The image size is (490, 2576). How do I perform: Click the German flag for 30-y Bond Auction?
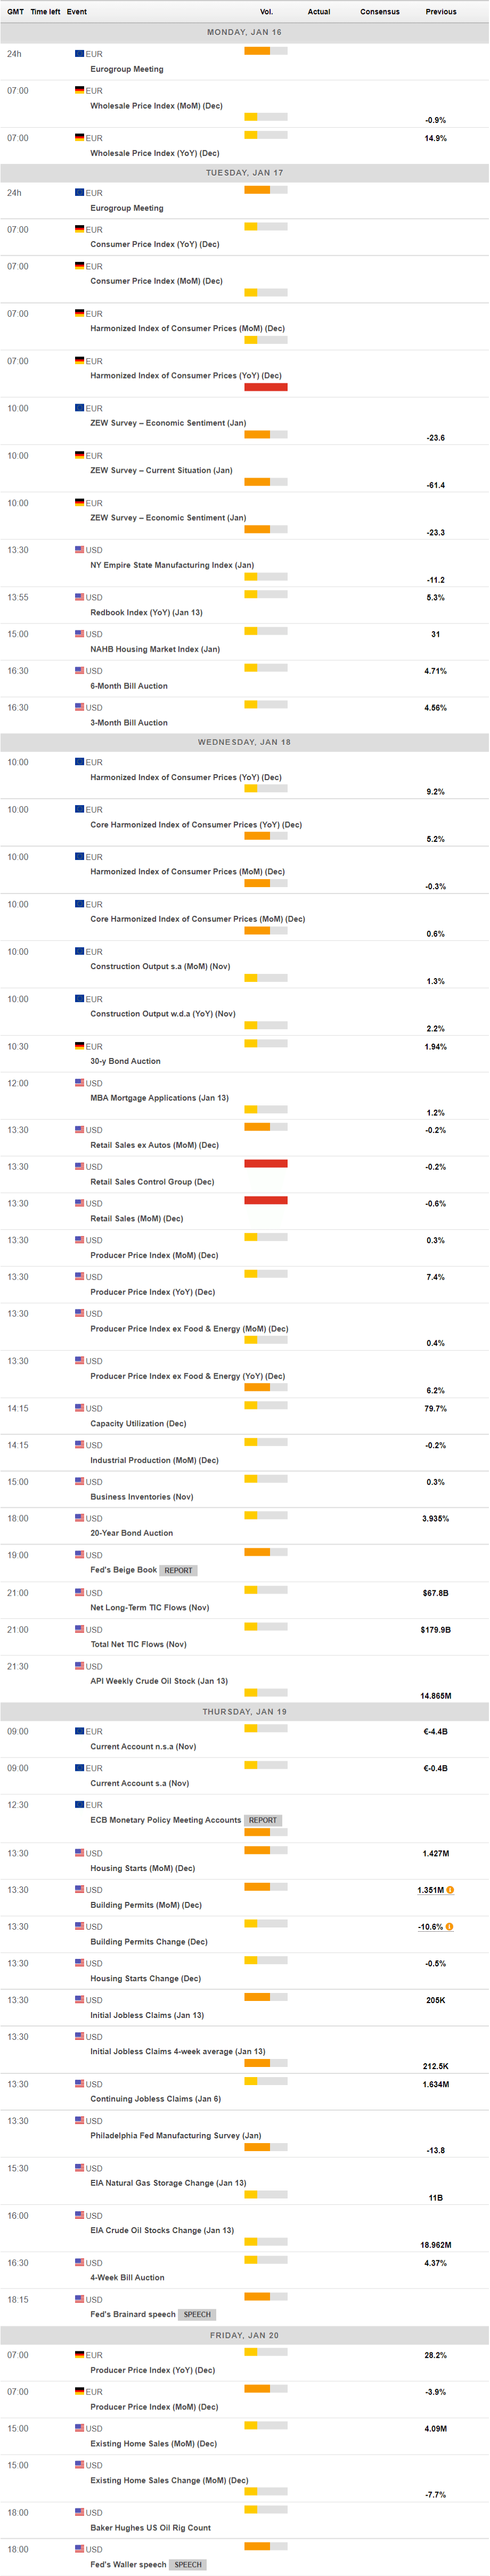[79, 1046]
